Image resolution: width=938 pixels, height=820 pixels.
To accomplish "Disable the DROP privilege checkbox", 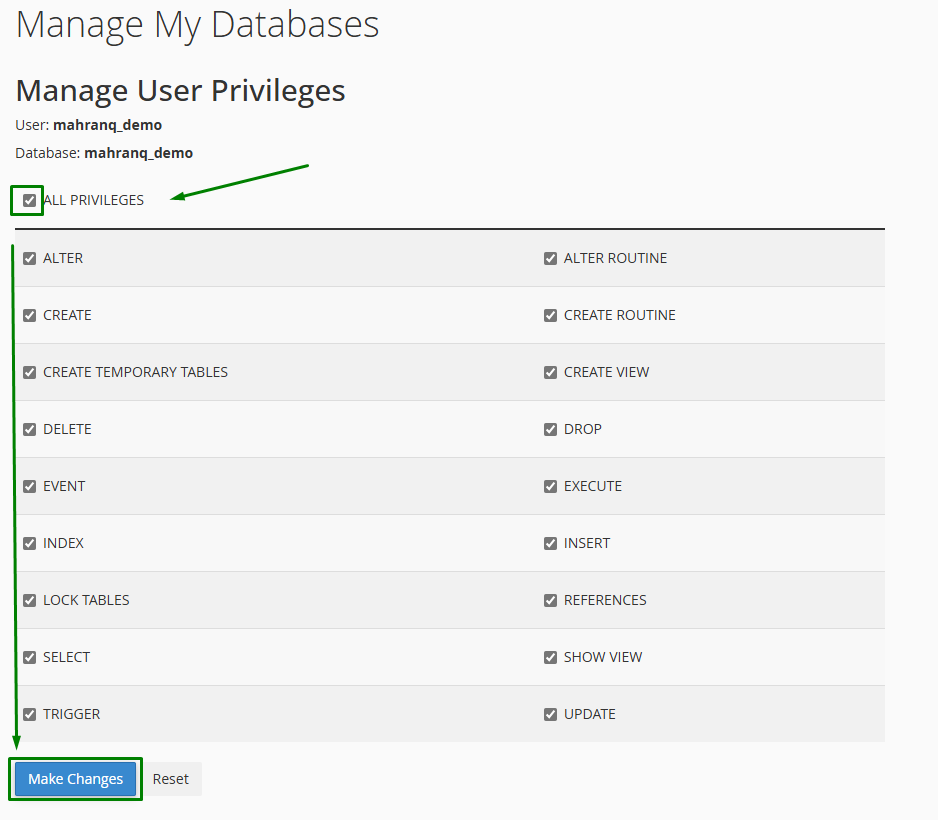I will tap(550, 429).
